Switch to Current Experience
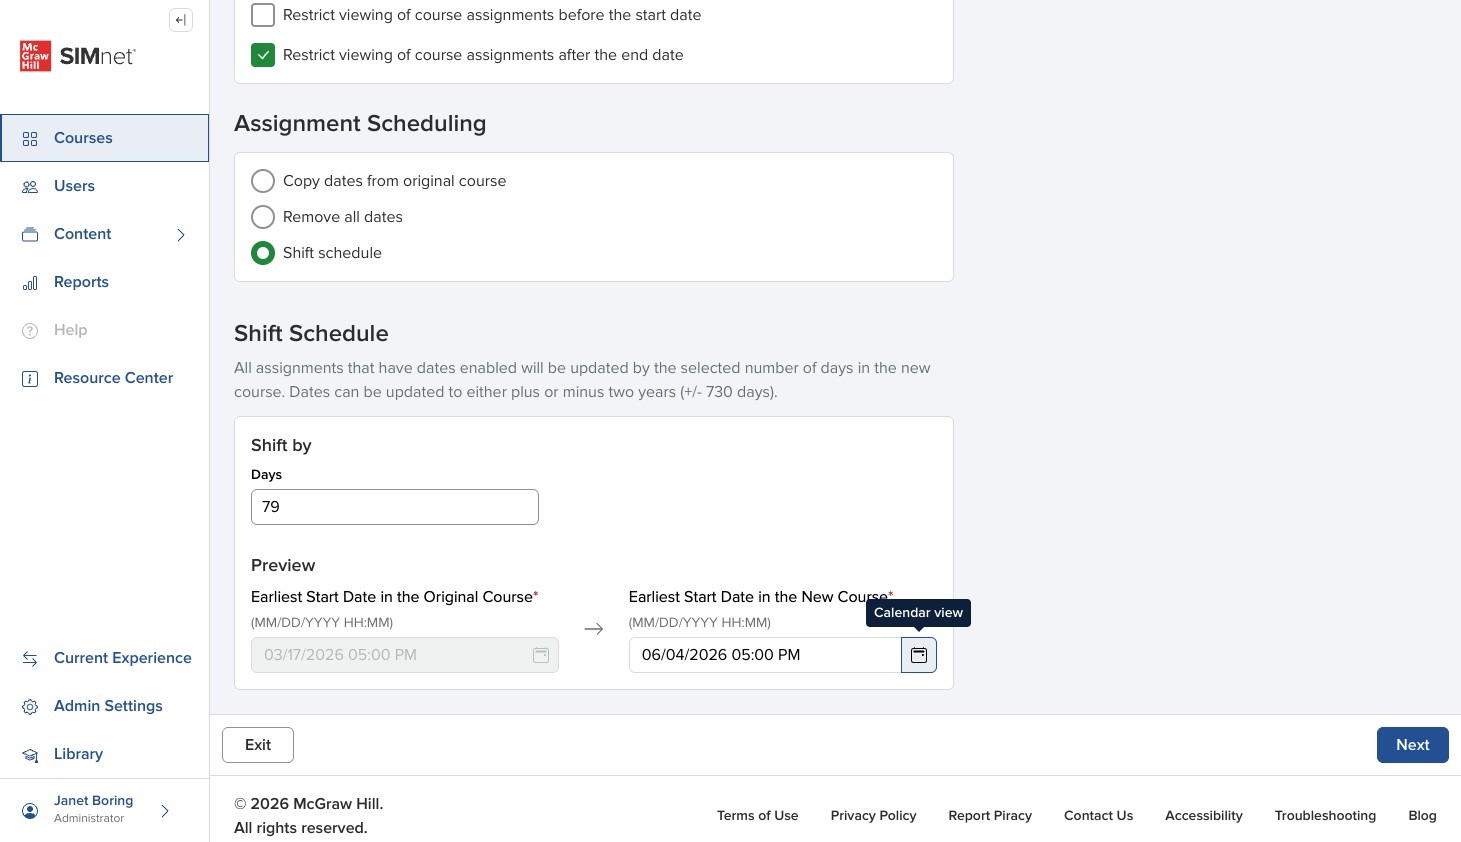The height and width of the screenshot is (842, 1461). tap(105, 658)
